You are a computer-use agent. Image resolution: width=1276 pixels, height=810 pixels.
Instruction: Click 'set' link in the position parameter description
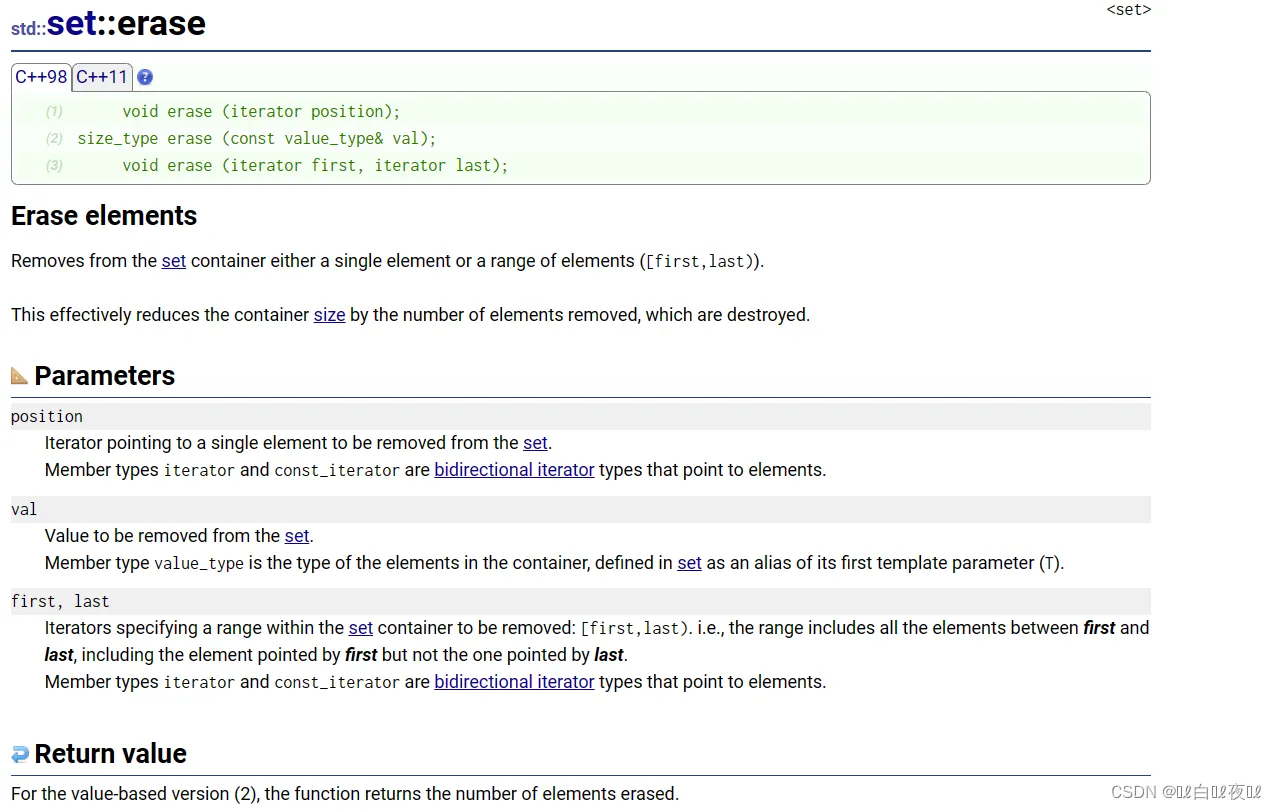(x=535, y=443)
